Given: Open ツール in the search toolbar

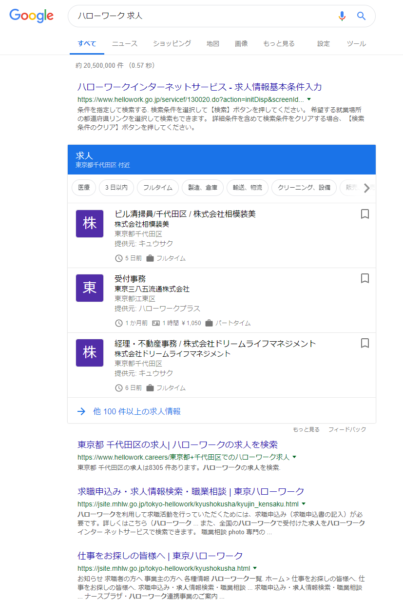Looking at the screenshot, I should (356, 44).
